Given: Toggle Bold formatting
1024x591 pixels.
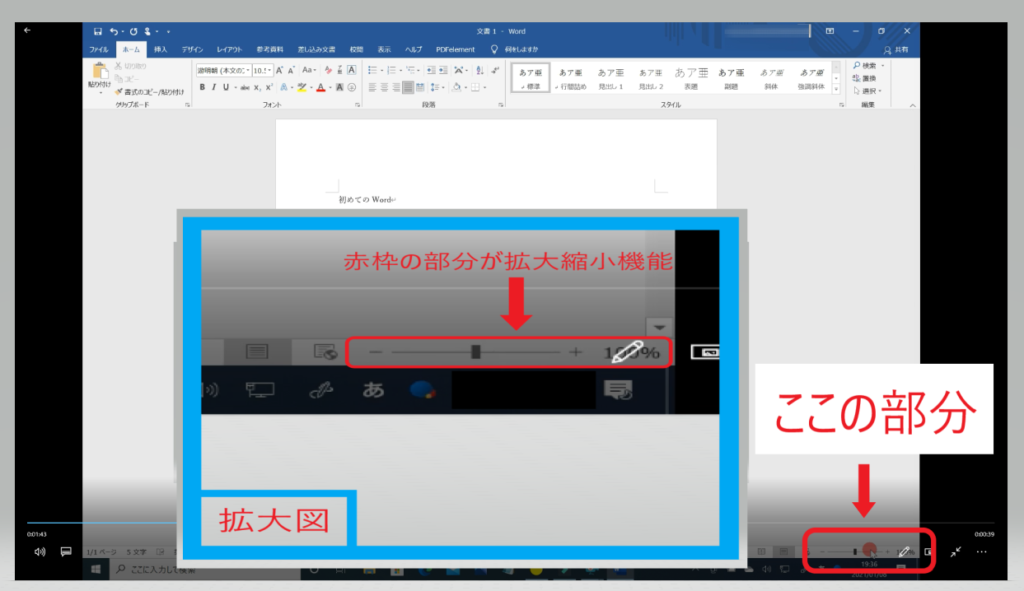Looking at the screenshot, I should pos(201,88).
